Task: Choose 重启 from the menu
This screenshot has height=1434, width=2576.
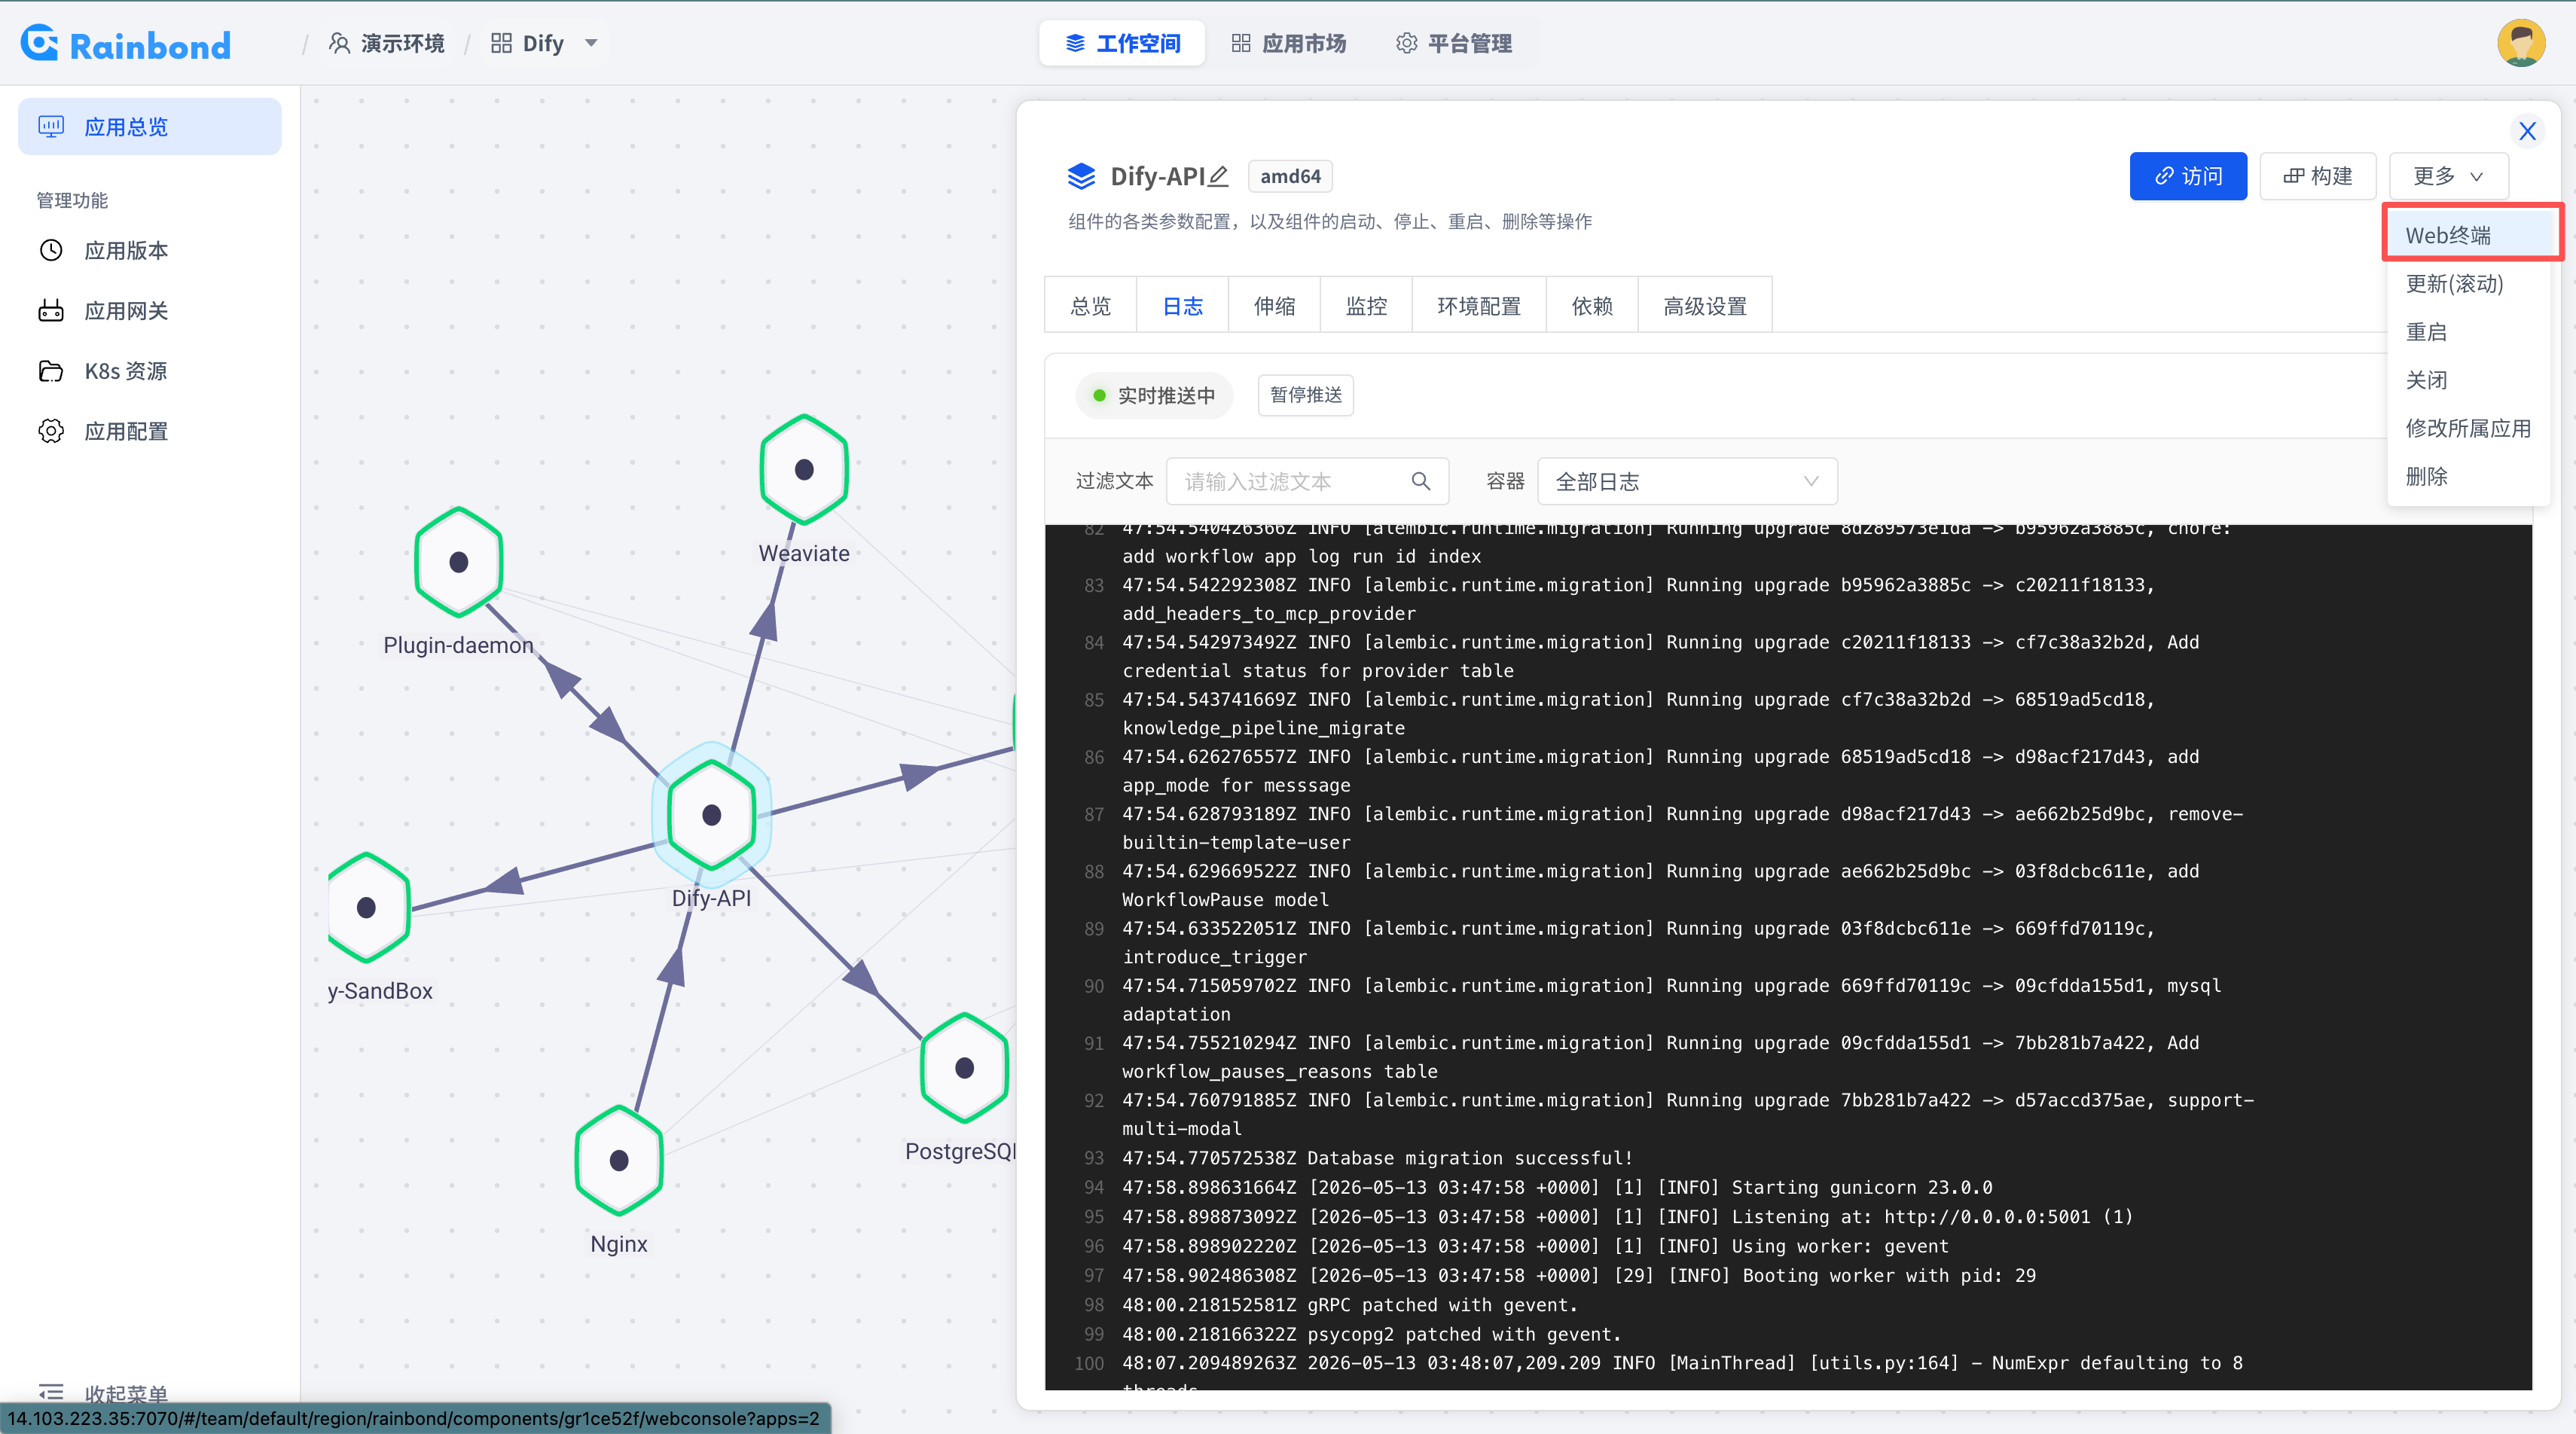Action: (2470, 332)
